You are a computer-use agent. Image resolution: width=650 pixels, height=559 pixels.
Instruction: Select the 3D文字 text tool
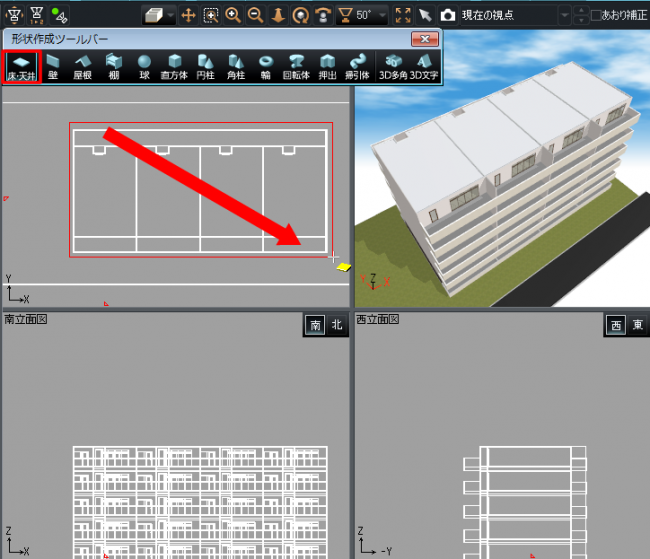[x=424, y=67]
